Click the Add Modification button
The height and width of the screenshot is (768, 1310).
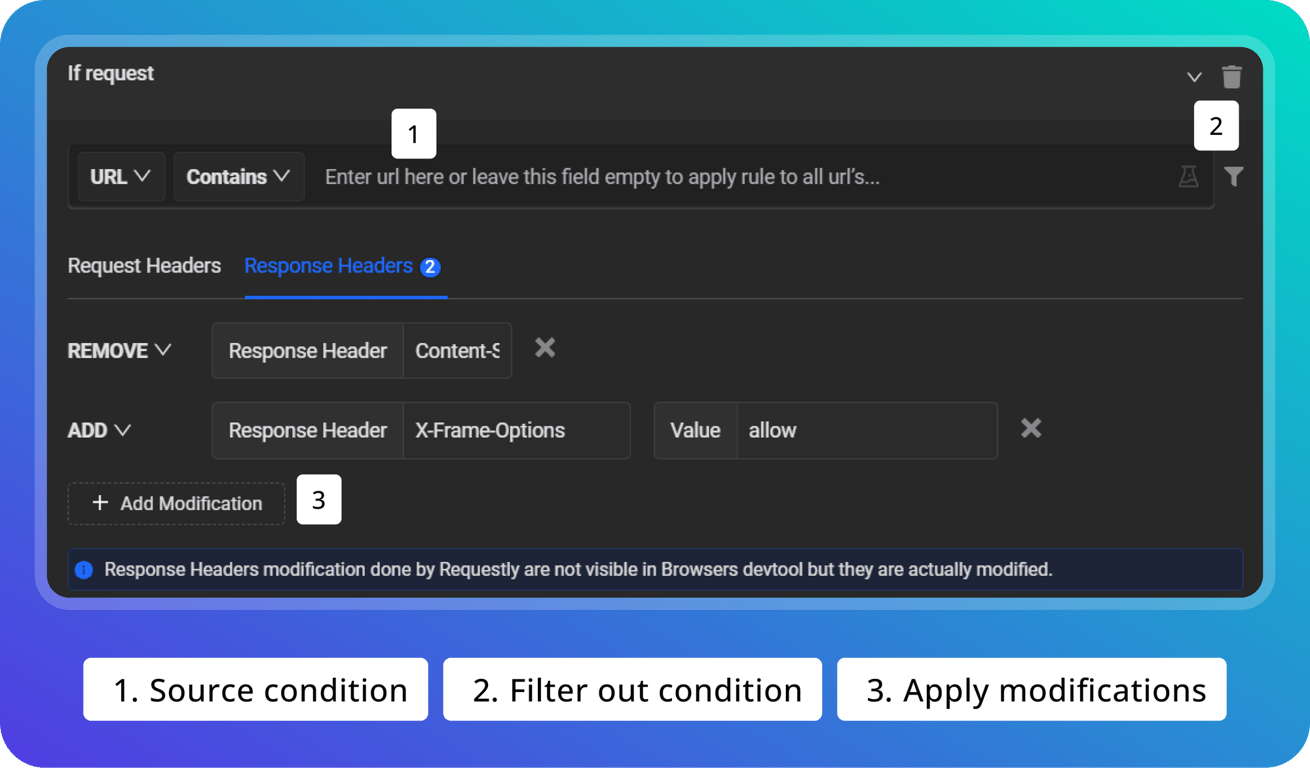(176, 503)
